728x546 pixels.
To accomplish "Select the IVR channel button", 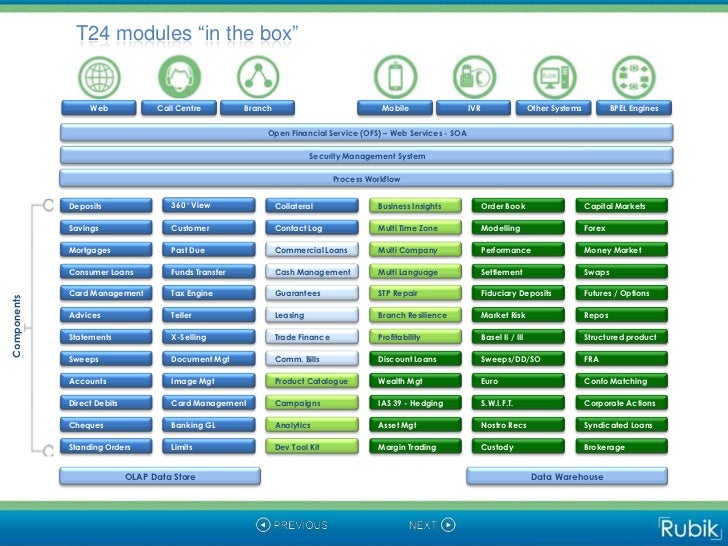I will coord(474,108).
